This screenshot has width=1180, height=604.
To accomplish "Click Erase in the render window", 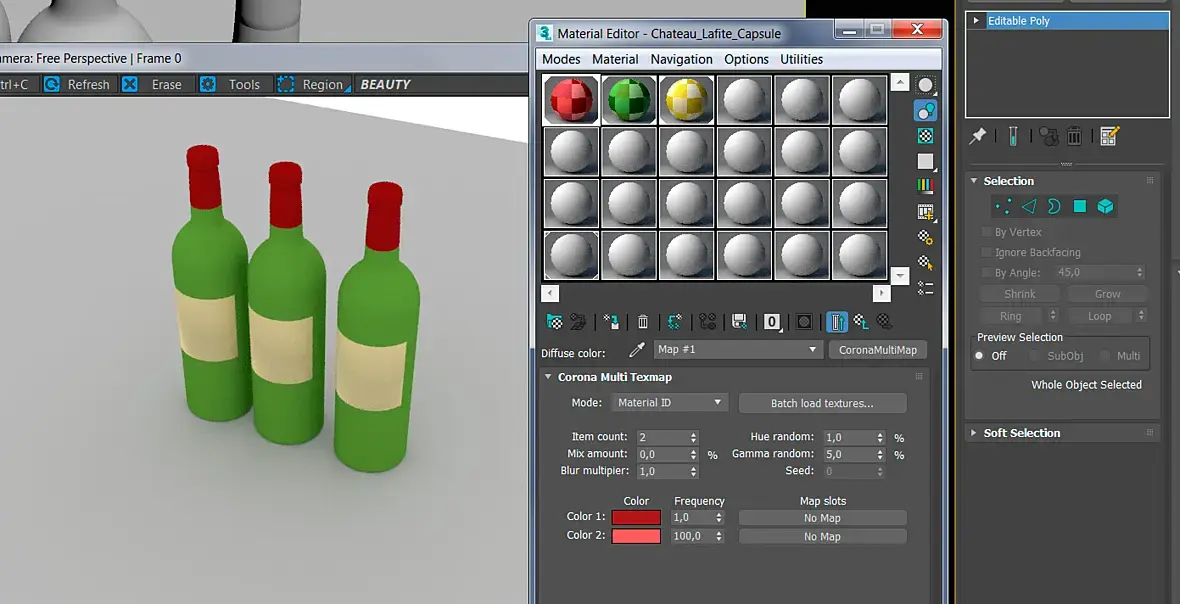I will point(153,84).
